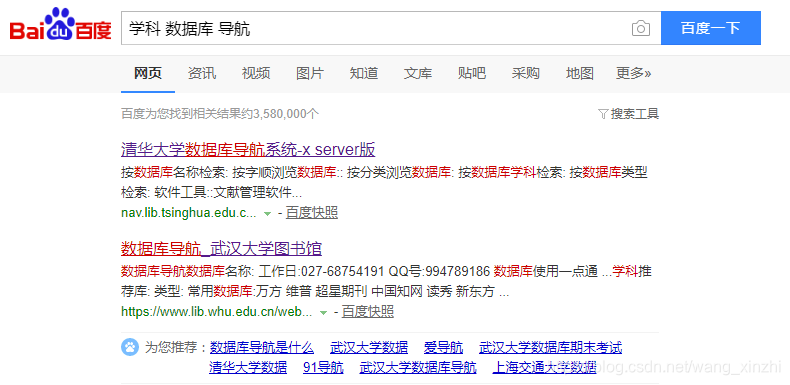Open the 数据库导航_武汉大学图书馆 result

[x=222, y=248]
